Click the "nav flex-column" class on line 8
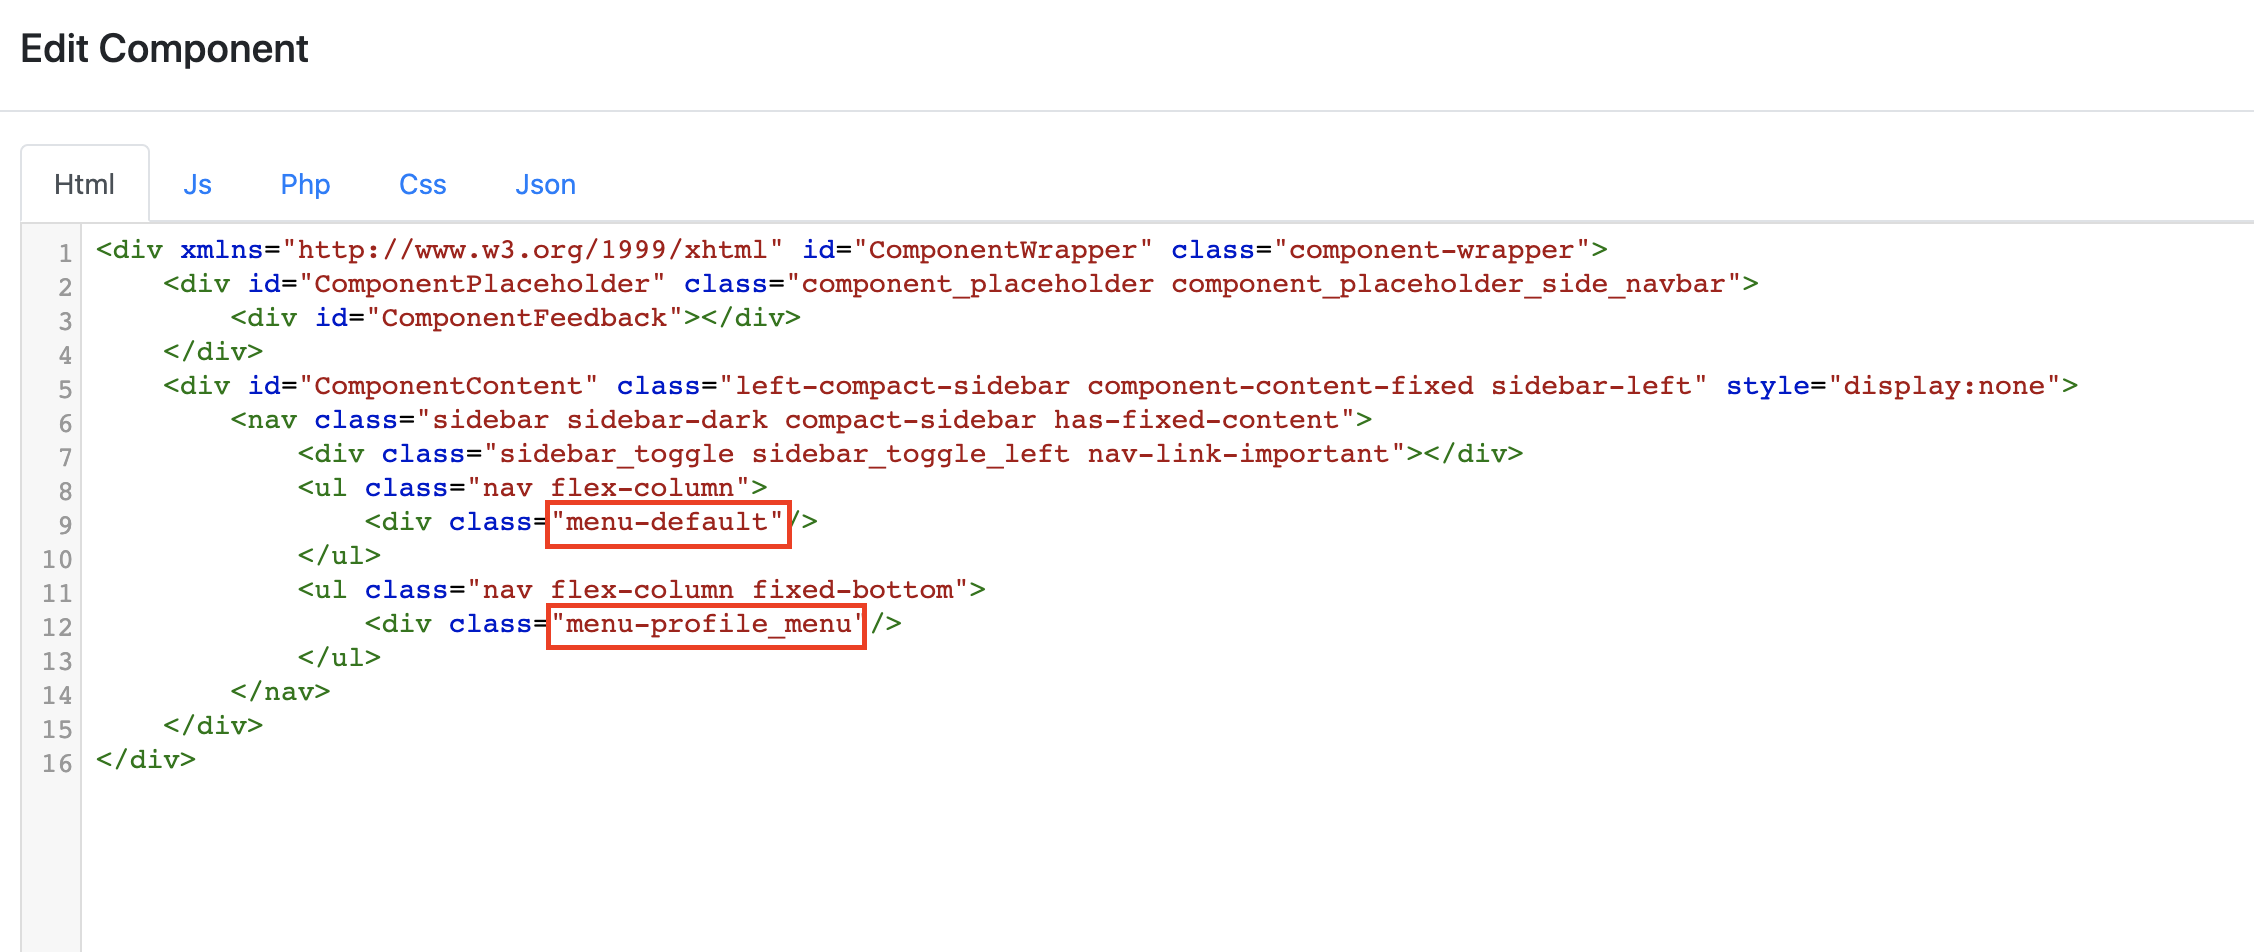Image resolution: width=2254 pixels, height=952 pixels. click(609, 488)
